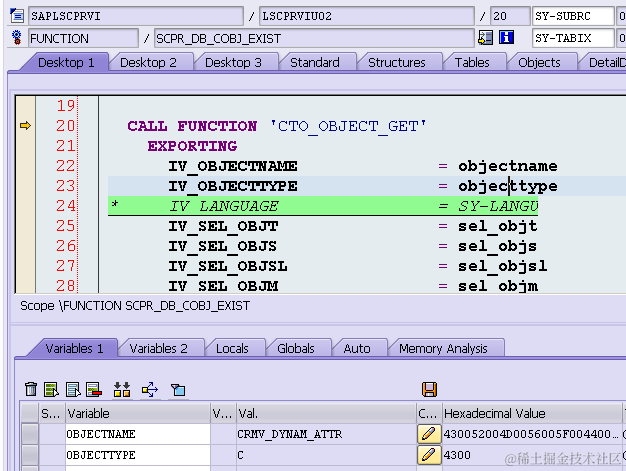Switch to the Desktop 1 tab

(66, 62)
